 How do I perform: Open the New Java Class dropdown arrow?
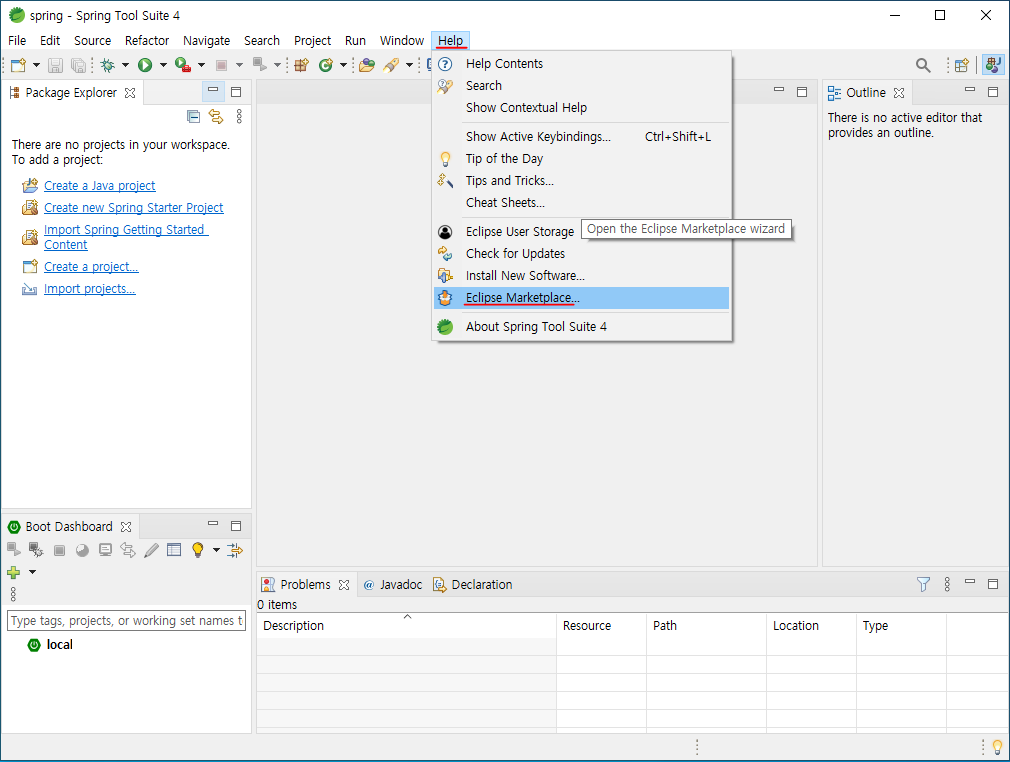pyautogui.click(x=343, y=65)
